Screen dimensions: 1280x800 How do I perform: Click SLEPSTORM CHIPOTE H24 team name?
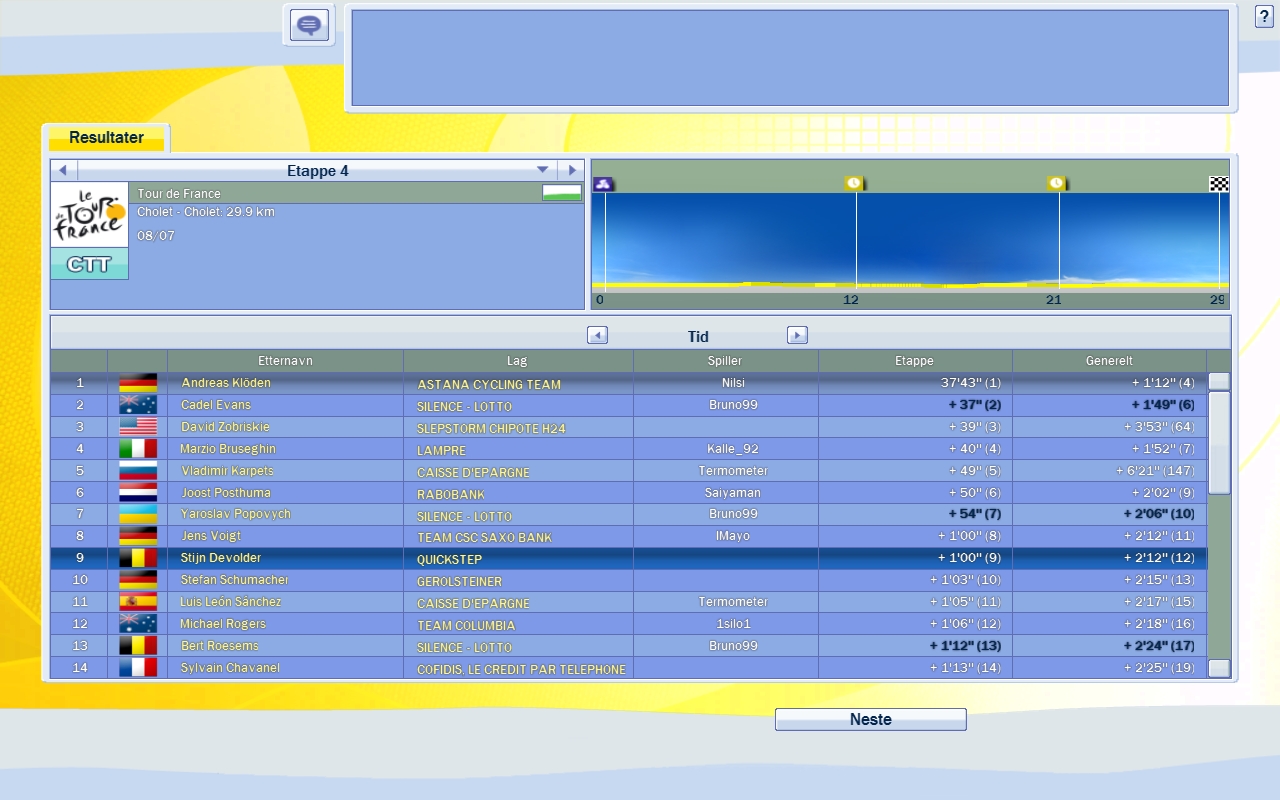tap(491, 429)
